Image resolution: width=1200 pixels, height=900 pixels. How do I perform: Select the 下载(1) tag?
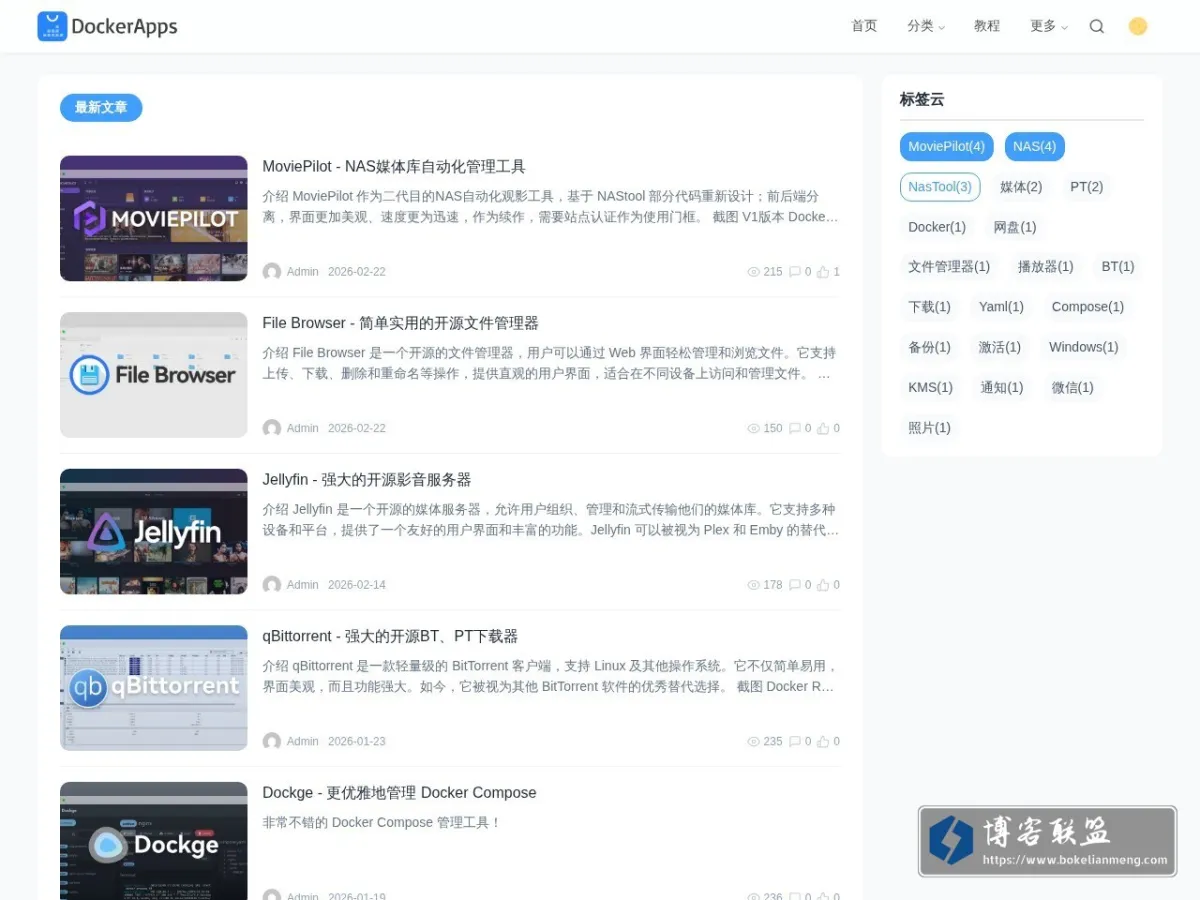(929, 307)
